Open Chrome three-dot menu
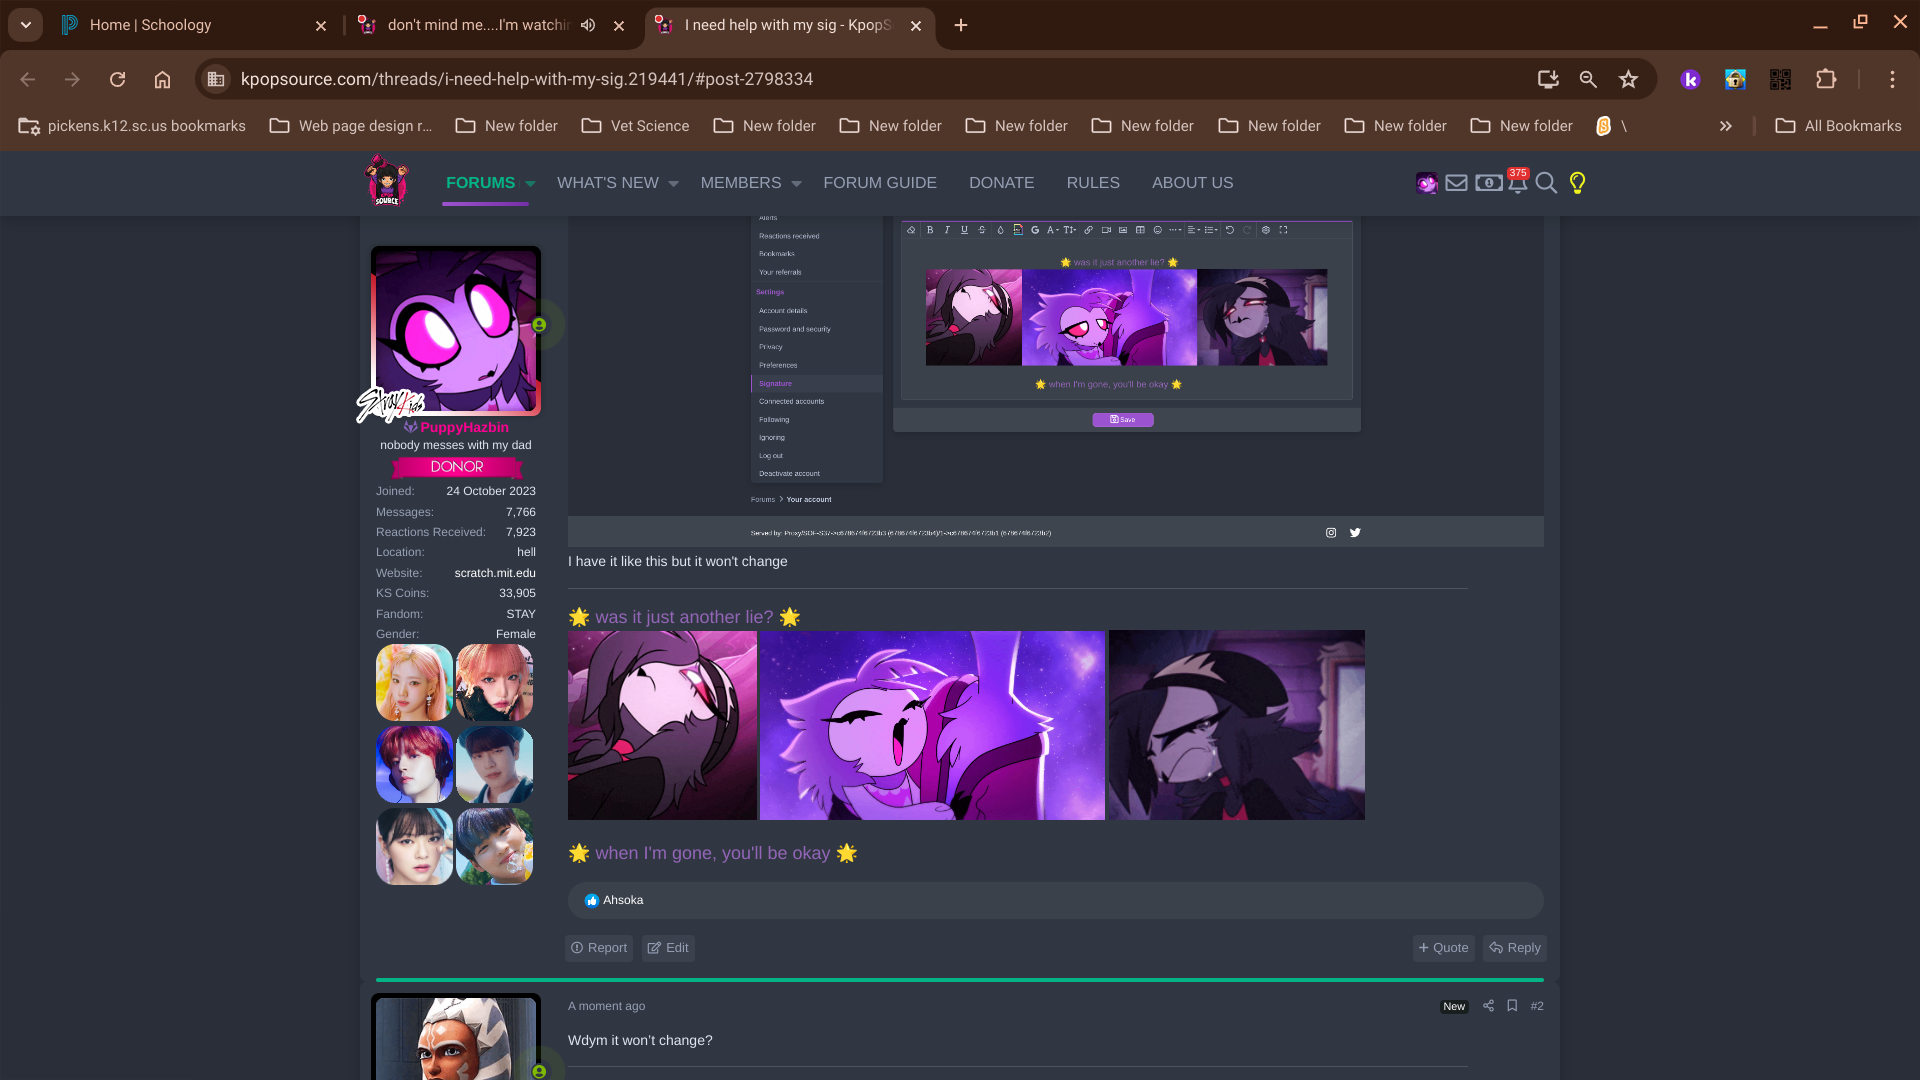The height and width of the screenshot is (1080, 1920). tap(1892, 79)
